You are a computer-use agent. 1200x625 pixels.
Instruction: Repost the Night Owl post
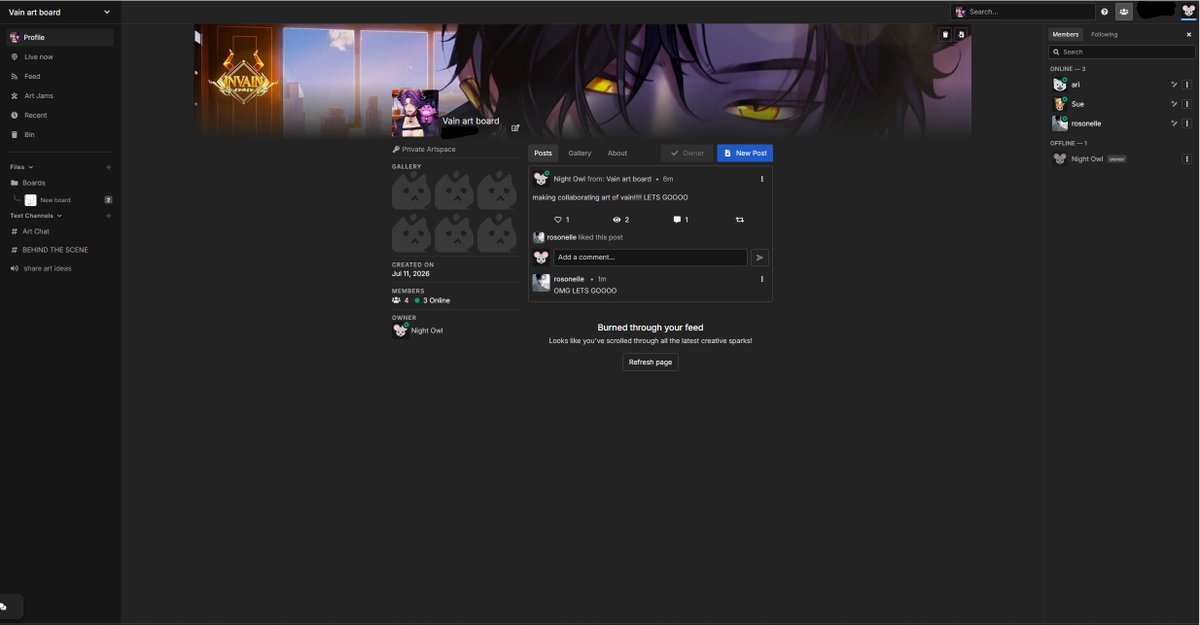(x=740, y=219)
